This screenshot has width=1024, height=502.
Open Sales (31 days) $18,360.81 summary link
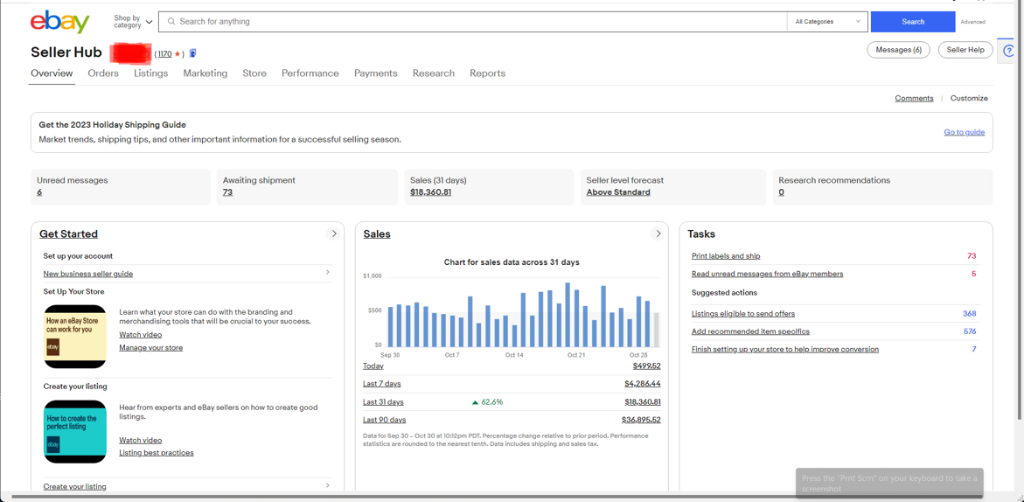pyautogui.click(x=431, y=193)
